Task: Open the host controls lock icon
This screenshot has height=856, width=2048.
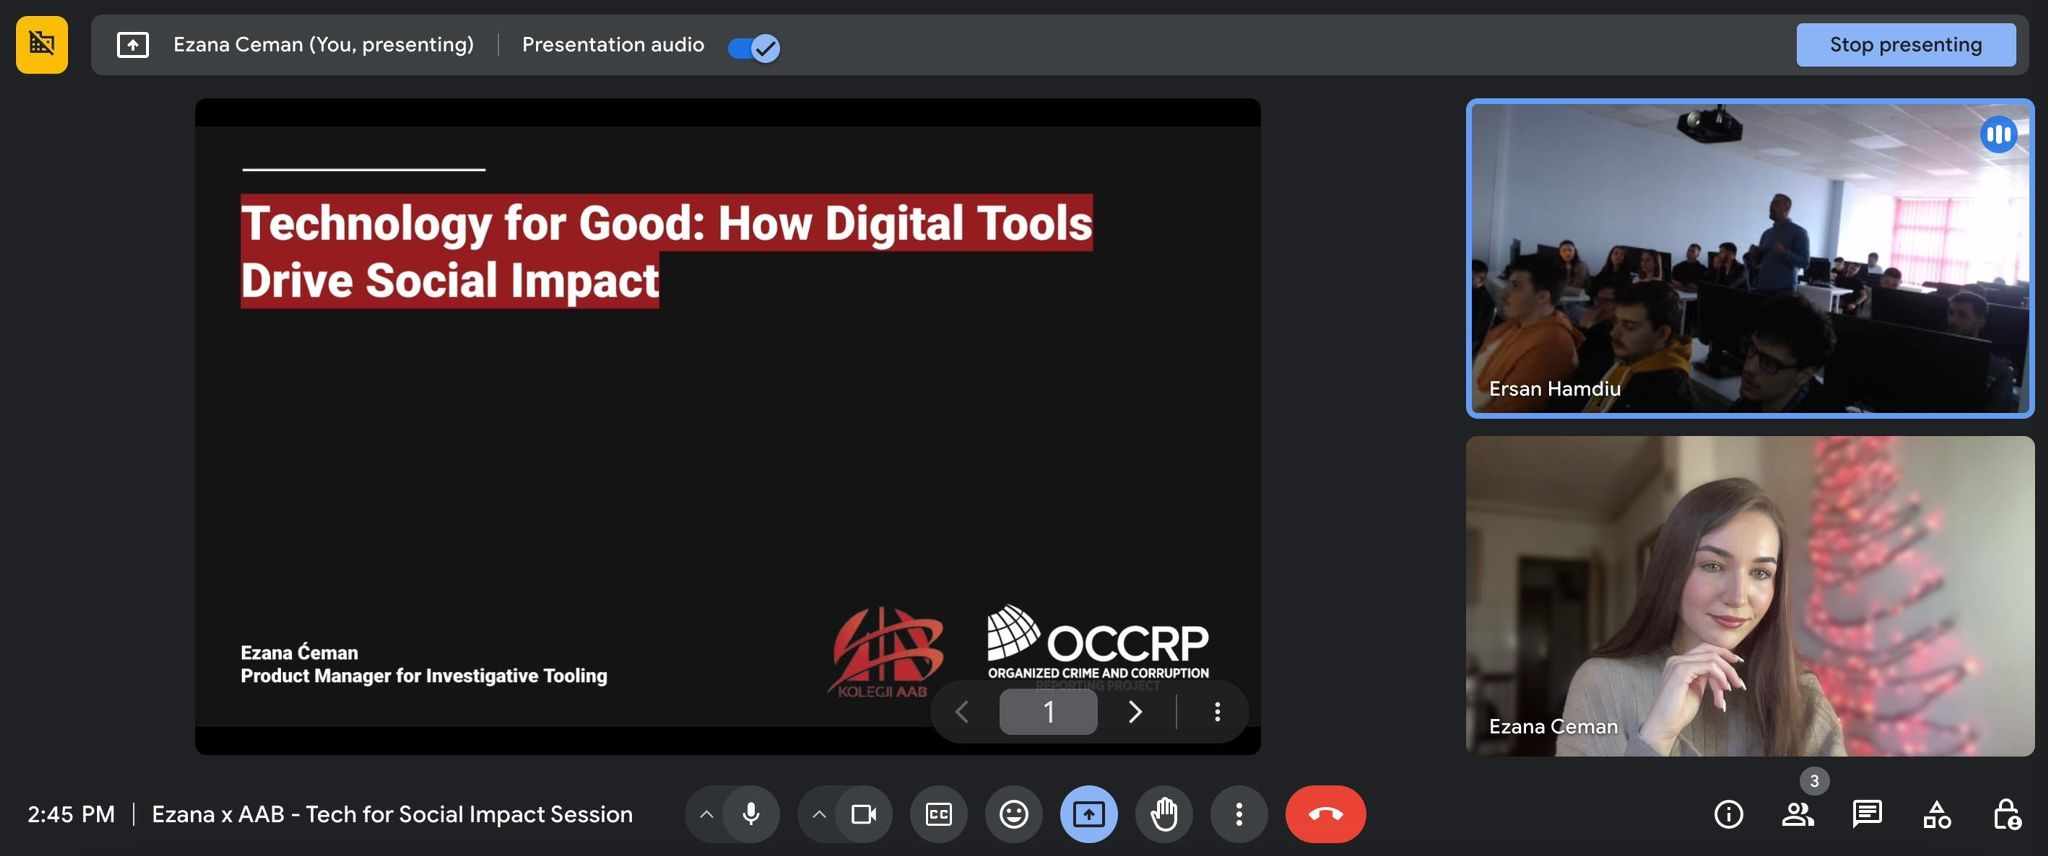Action: (x=2006, y=815)
